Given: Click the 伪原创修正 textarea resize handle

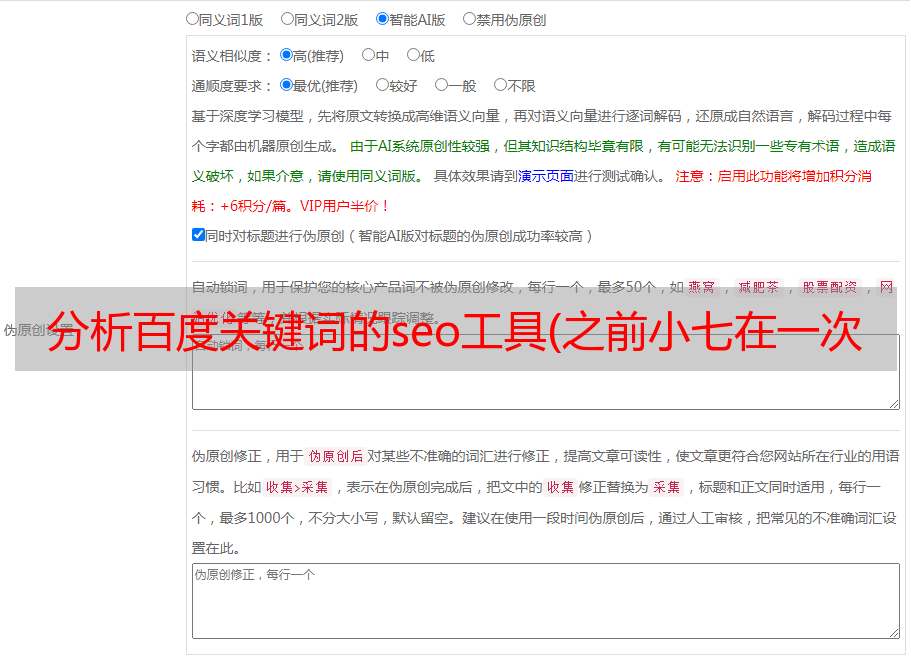Looking at the screenshot, I should point(894,633).
